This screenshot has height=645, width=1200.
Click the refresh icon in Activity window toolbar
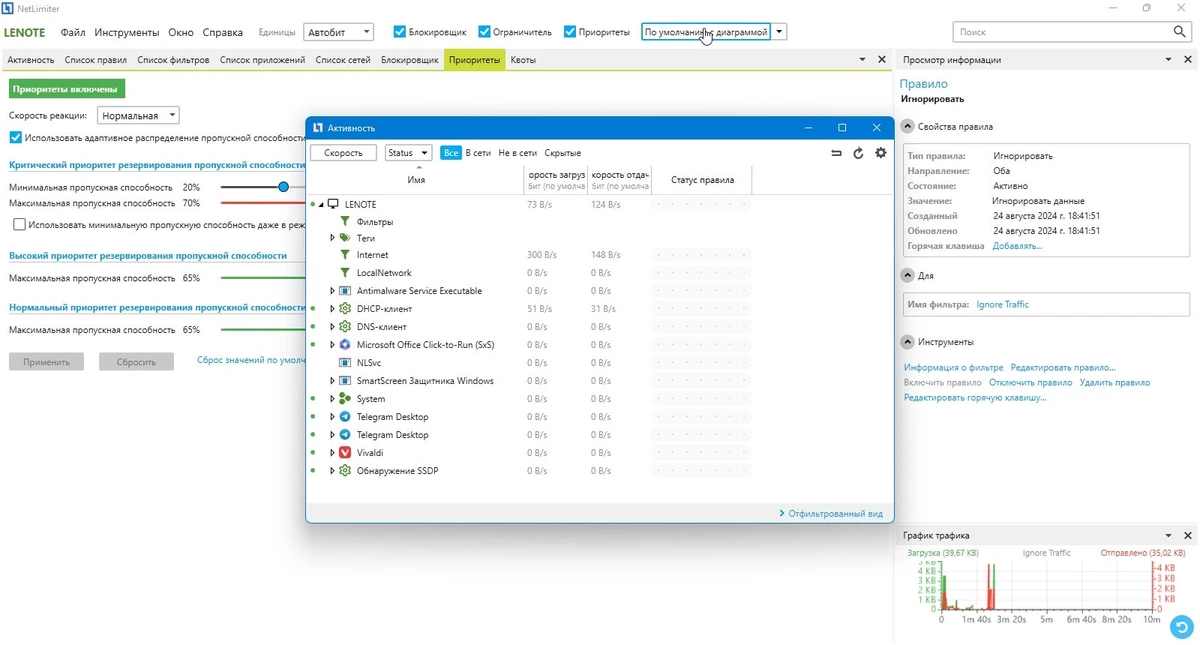point(858,153)
